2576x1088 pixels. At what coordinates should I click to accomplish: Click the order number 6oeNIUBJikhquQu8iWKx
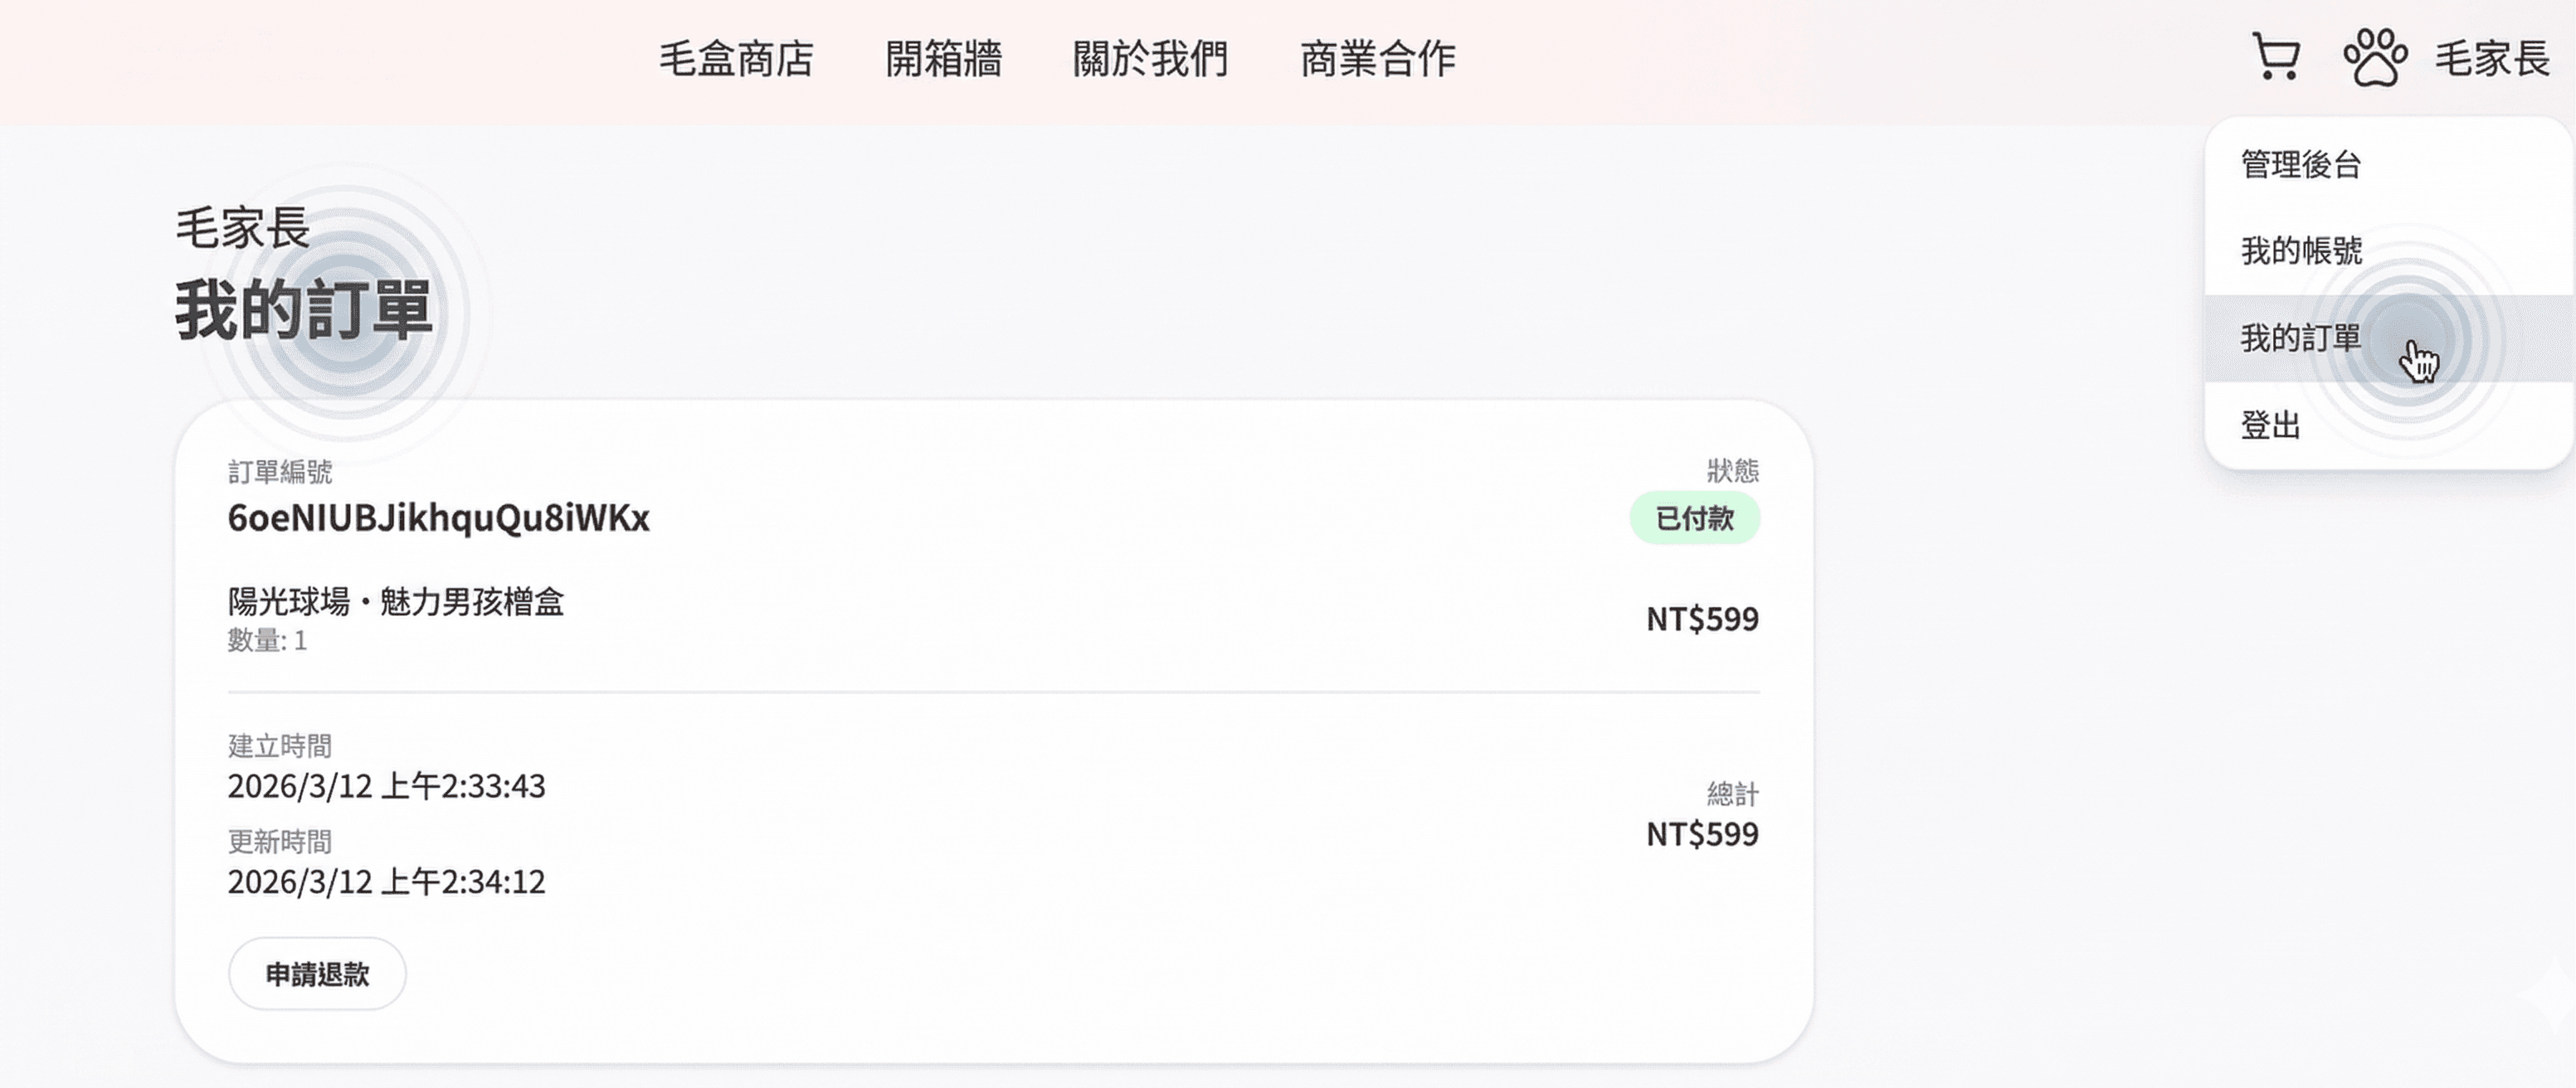pyautogui.click(x=438, y=519)
